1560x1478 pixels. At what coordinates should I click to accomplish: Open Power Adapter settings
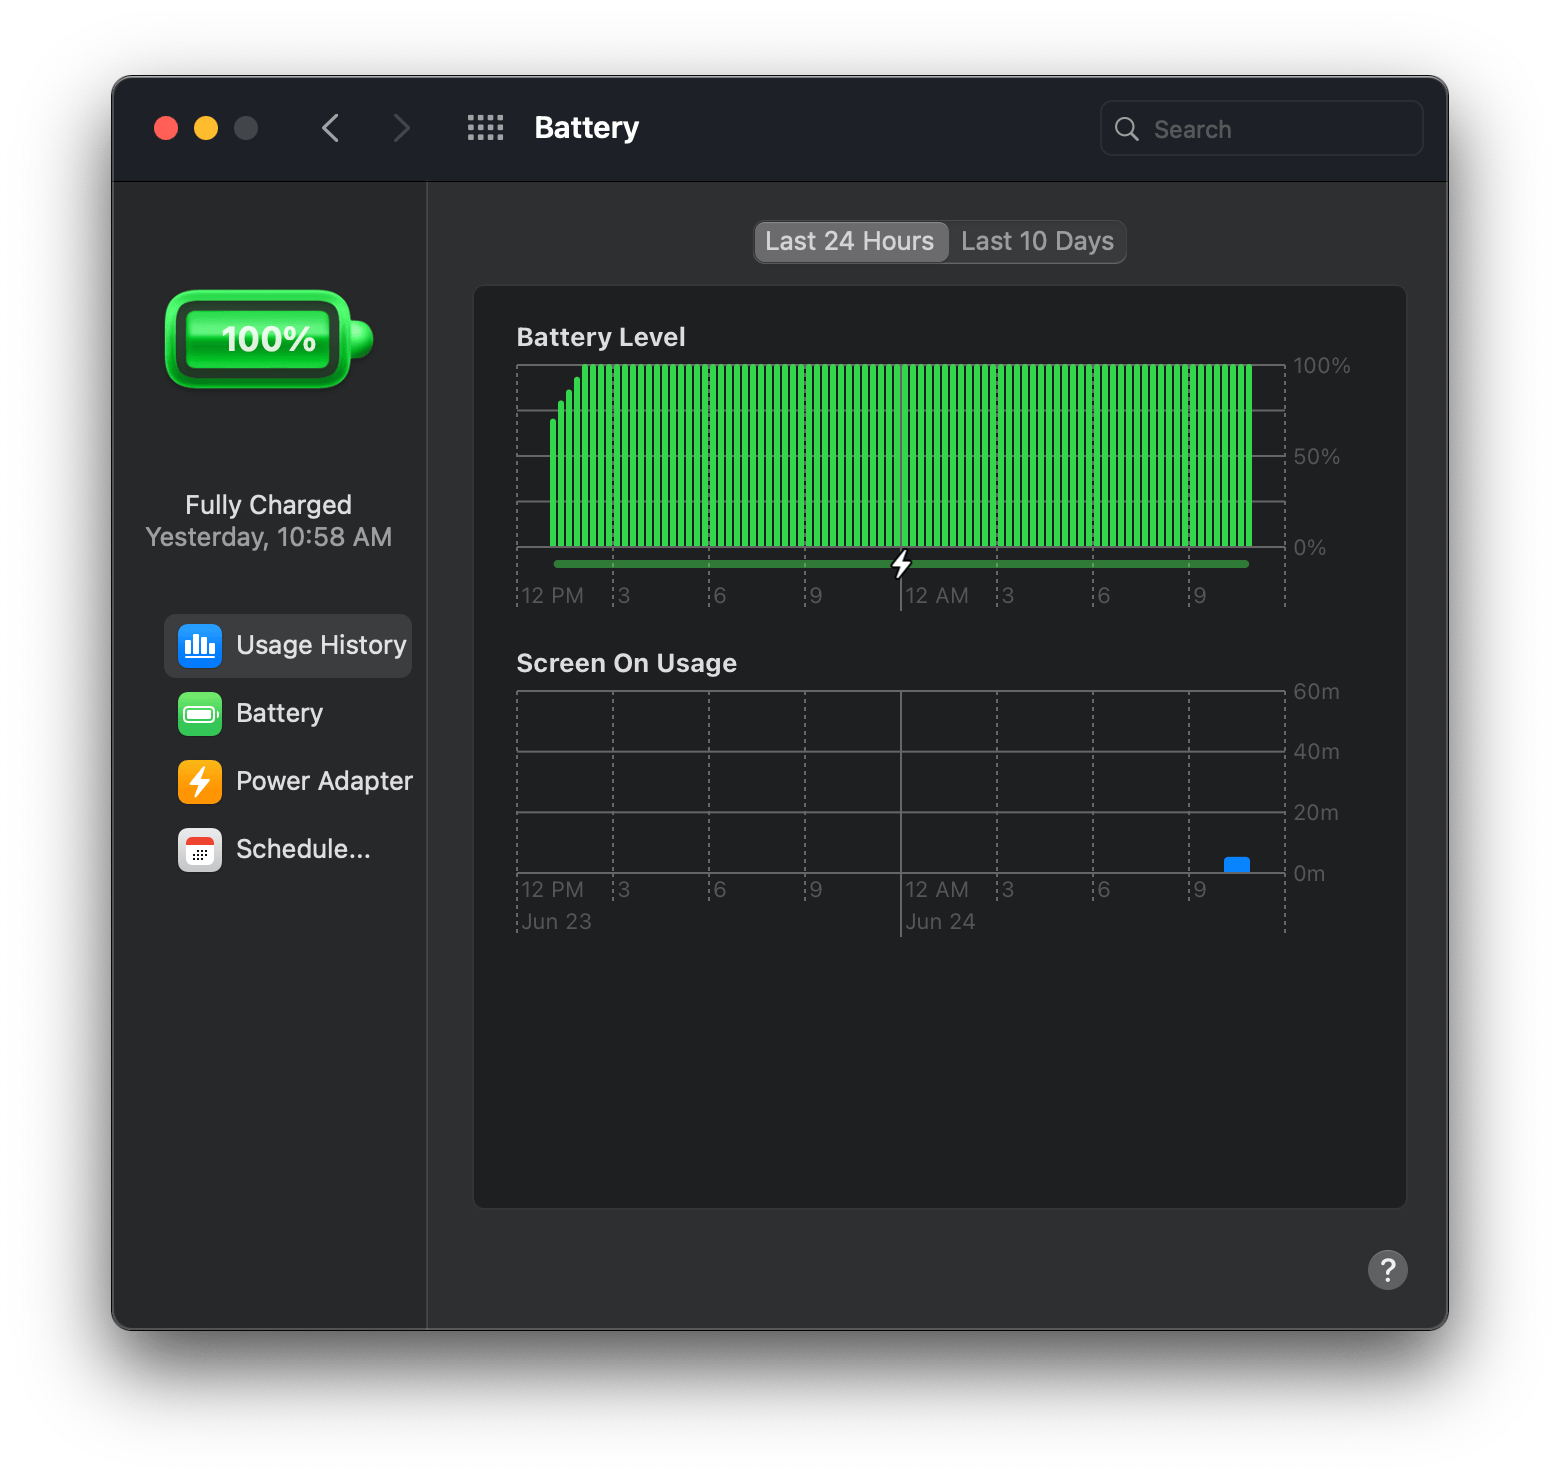click(x=324, y=782)
